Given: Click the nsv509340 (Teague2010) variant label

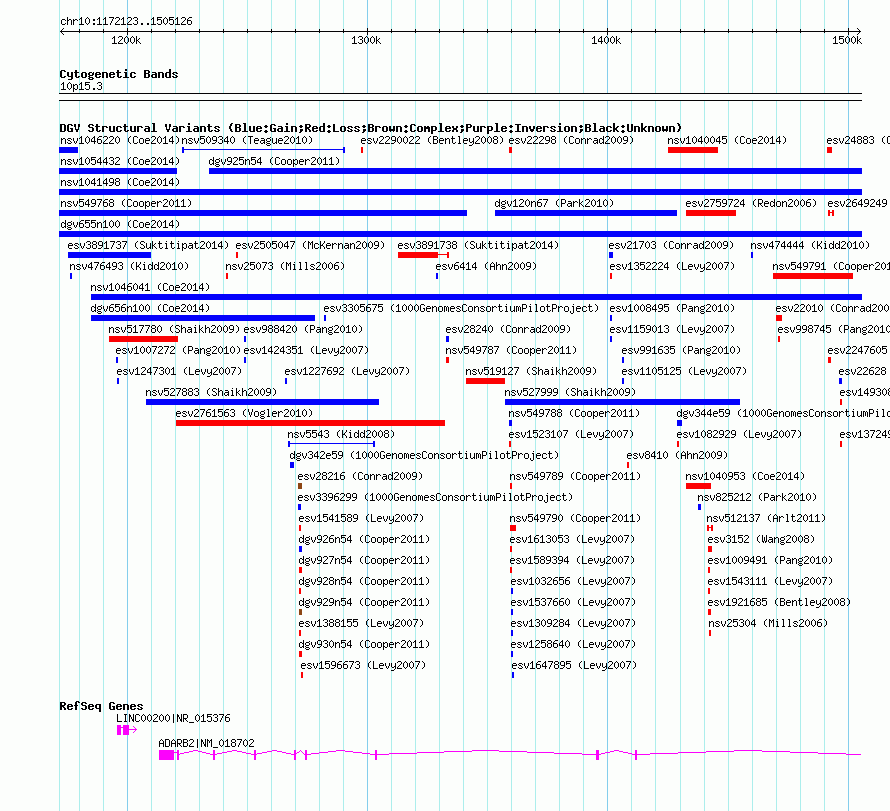Looking at the screenshot, I should 247,140.
